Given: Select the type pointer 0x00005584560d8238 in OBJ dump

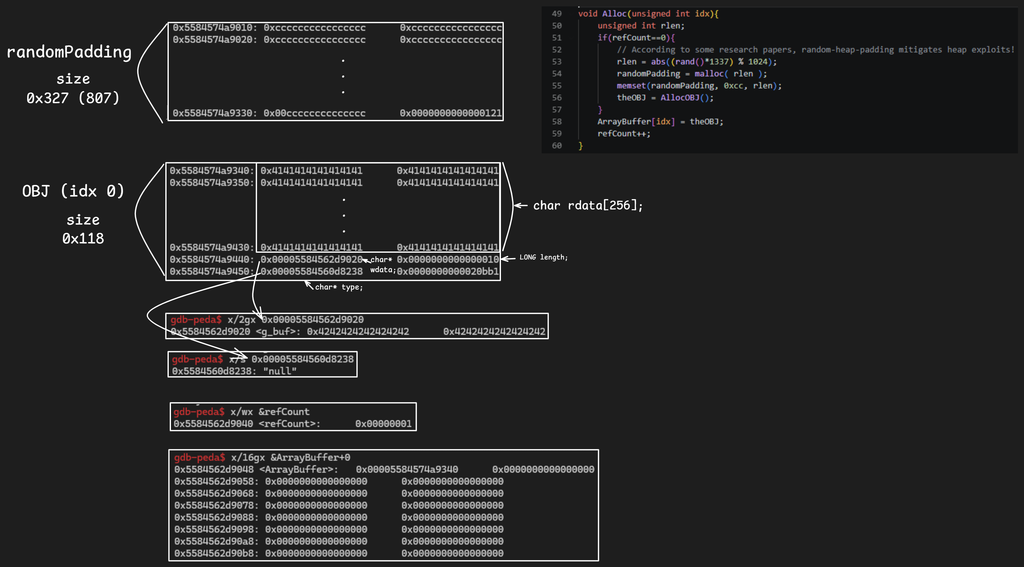Looking at the screenshot, I should tap(312, 271).
